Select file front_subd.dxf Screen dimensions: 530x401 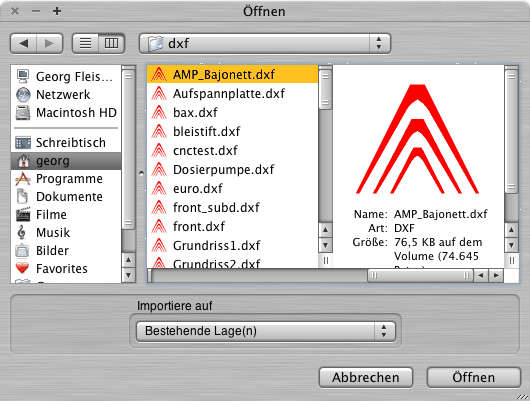(x=233, y=207)
